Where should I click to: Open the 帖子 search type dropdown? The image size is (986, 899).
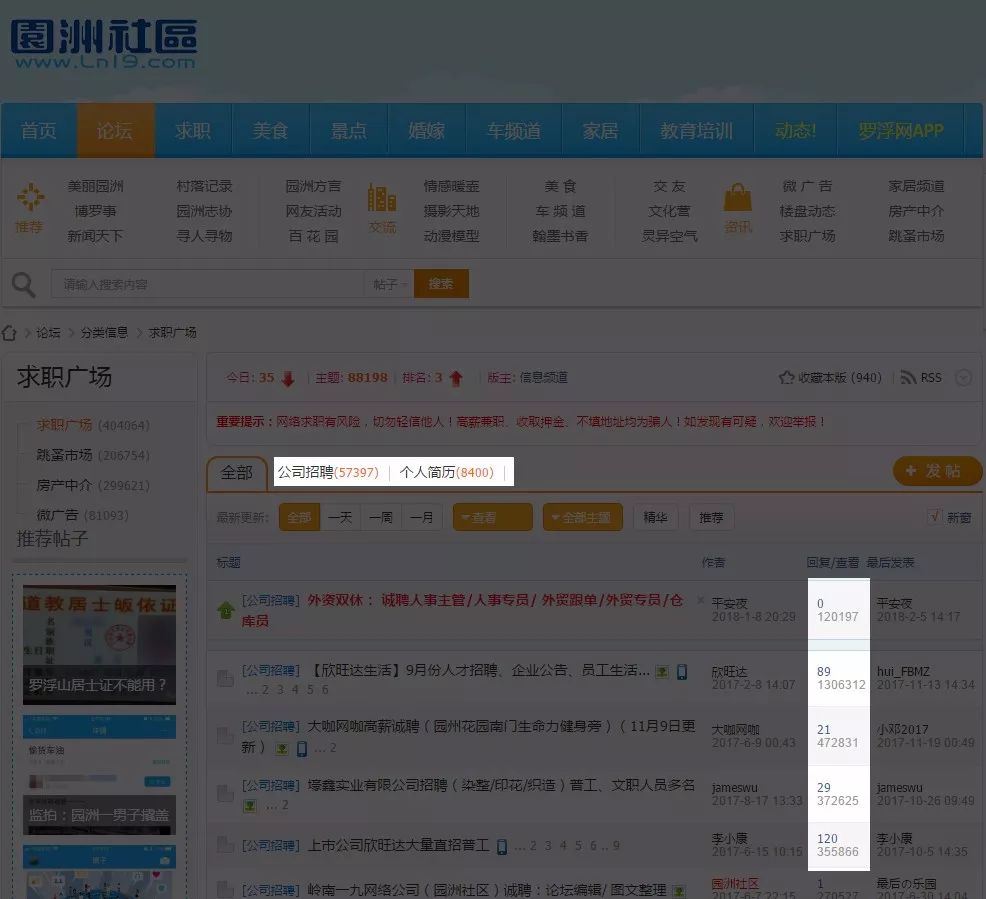click(389, 284)
